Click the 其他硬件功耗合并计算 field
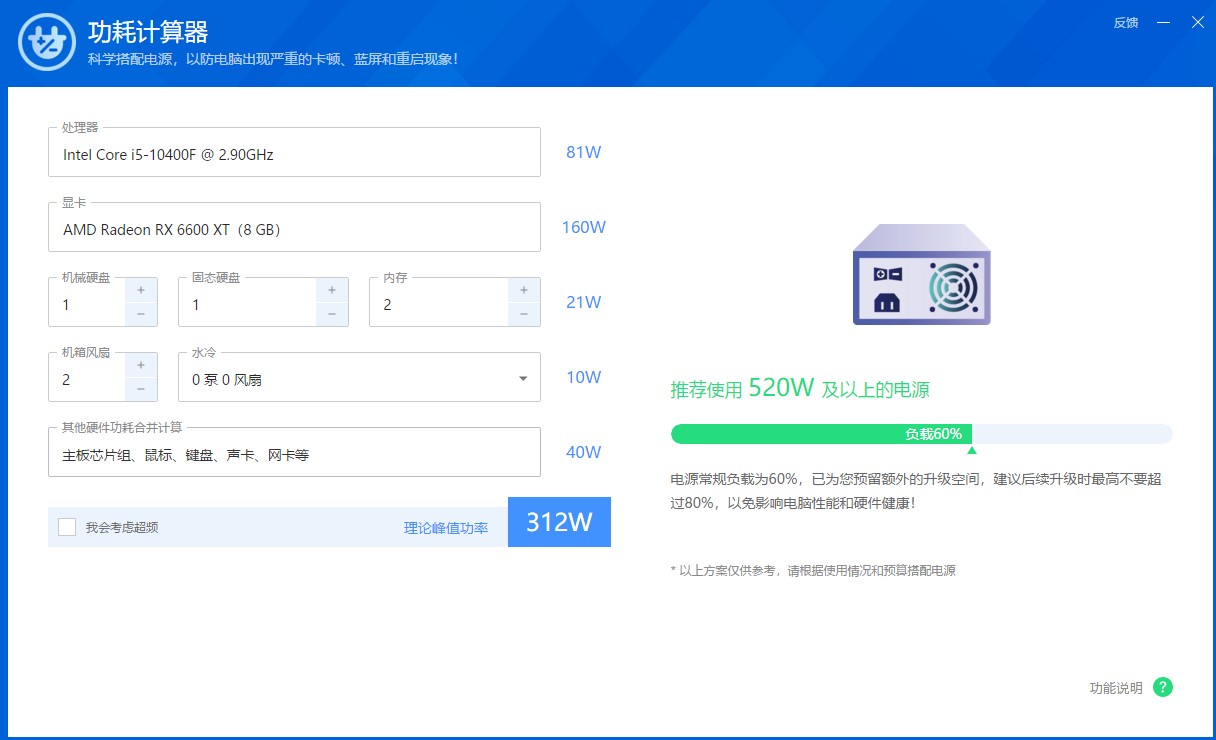Image resolution: width=1216 pixels, height=740 pixels. (294, 455)
